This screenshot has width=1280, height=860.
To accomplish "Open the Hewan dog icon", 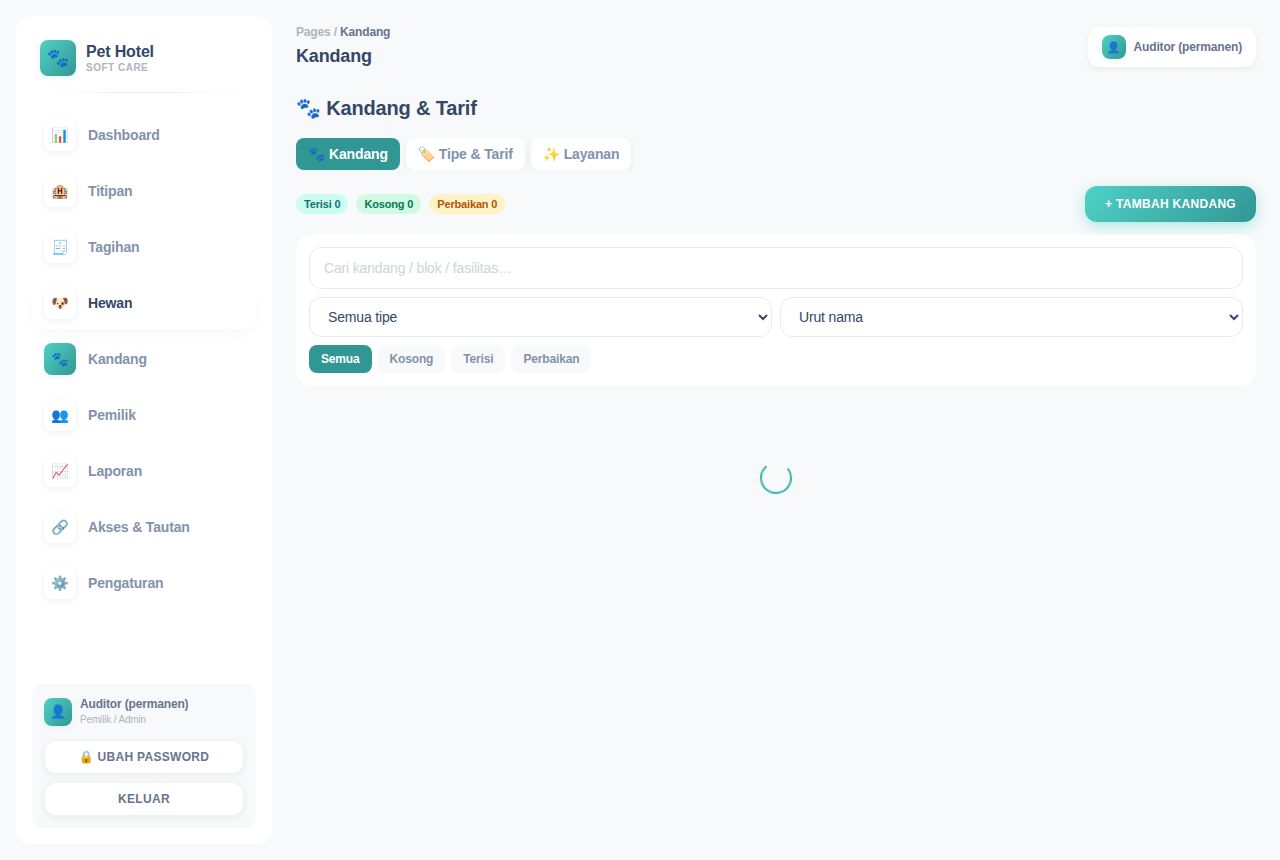I will [x=60, y=303].
